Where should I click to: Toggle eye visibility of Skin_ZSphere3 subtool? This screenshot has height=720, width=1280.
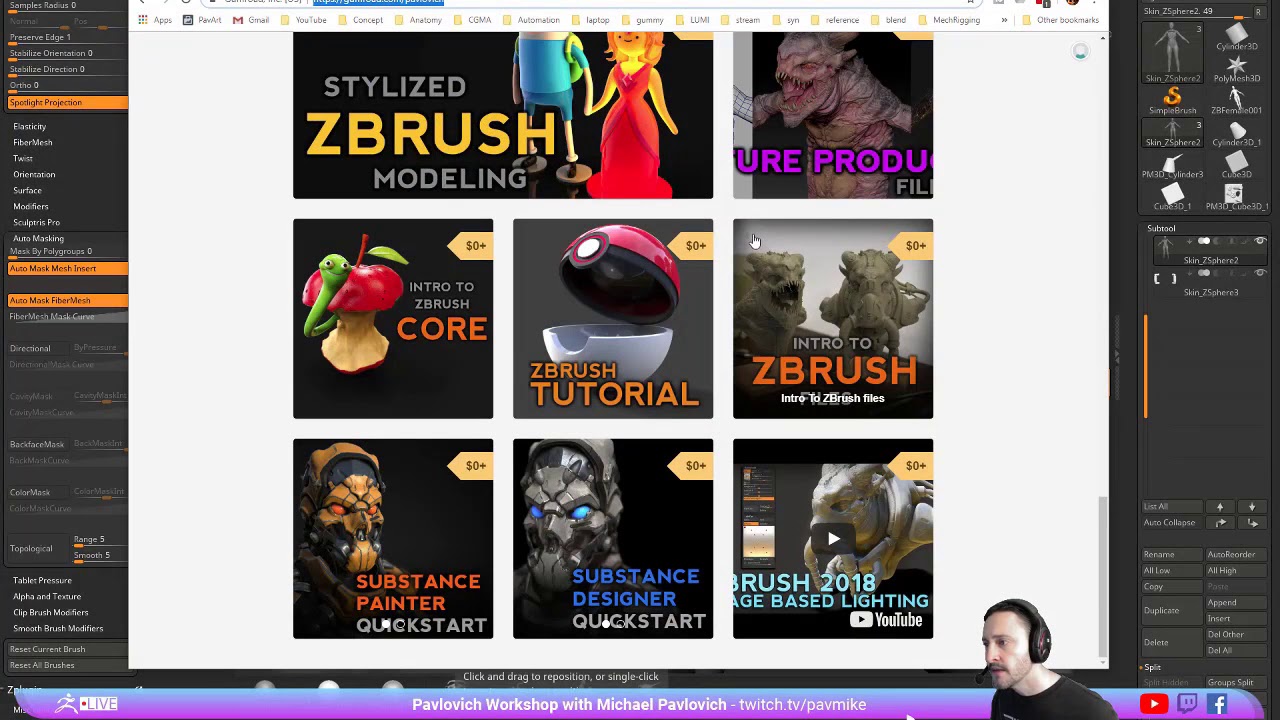1260,274
